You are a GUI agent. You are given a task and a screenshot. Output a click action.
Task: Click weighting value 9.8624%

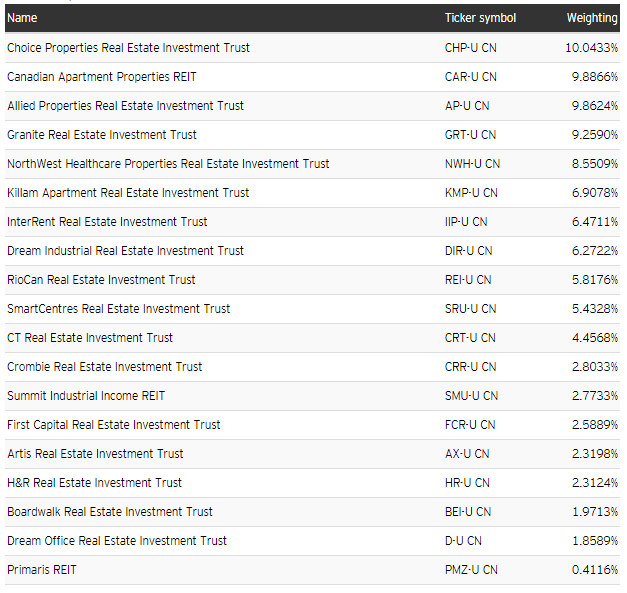click(x=595, y=106)
